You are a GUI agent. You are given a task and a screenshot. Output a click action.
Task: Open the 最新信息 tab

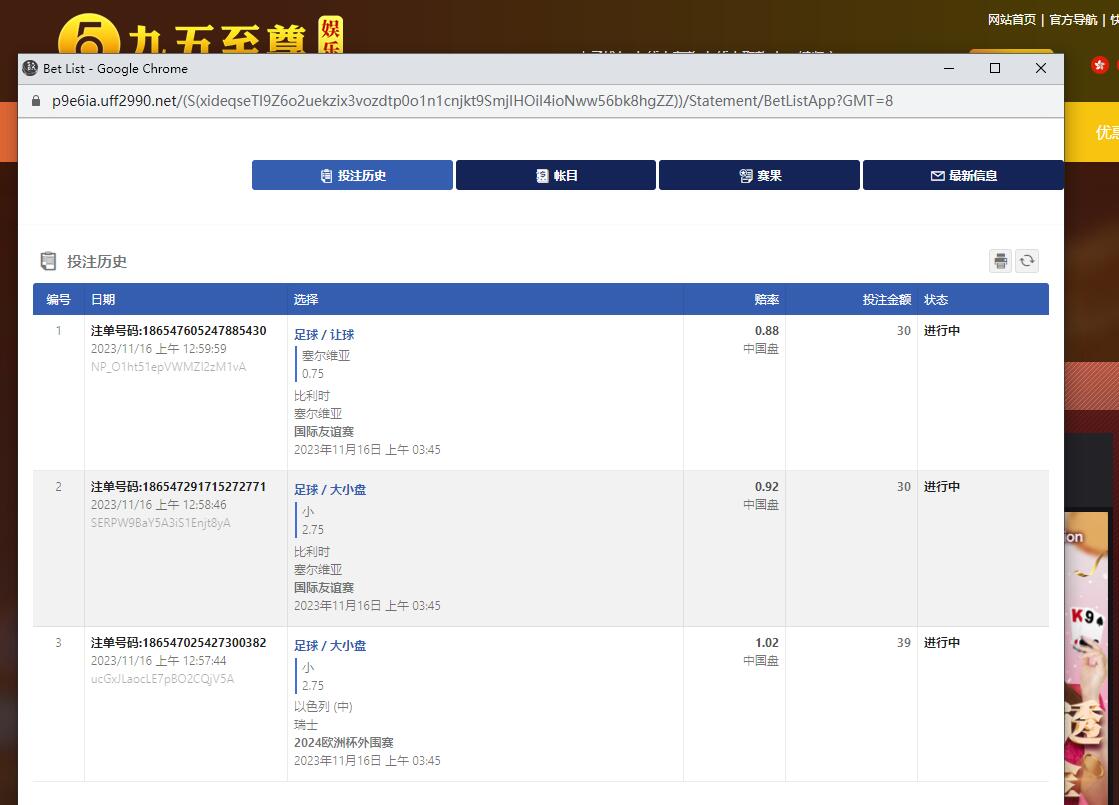point(963,175)
